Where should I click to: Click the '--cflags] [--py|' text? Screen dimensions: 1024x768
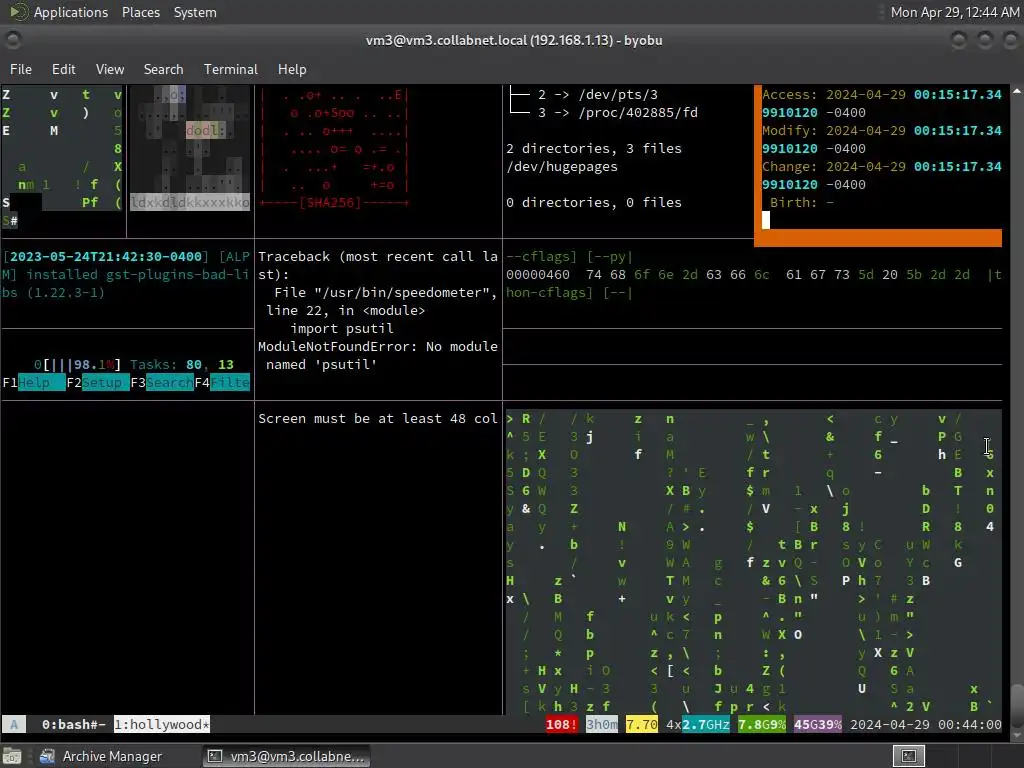(x=569, y=257)
